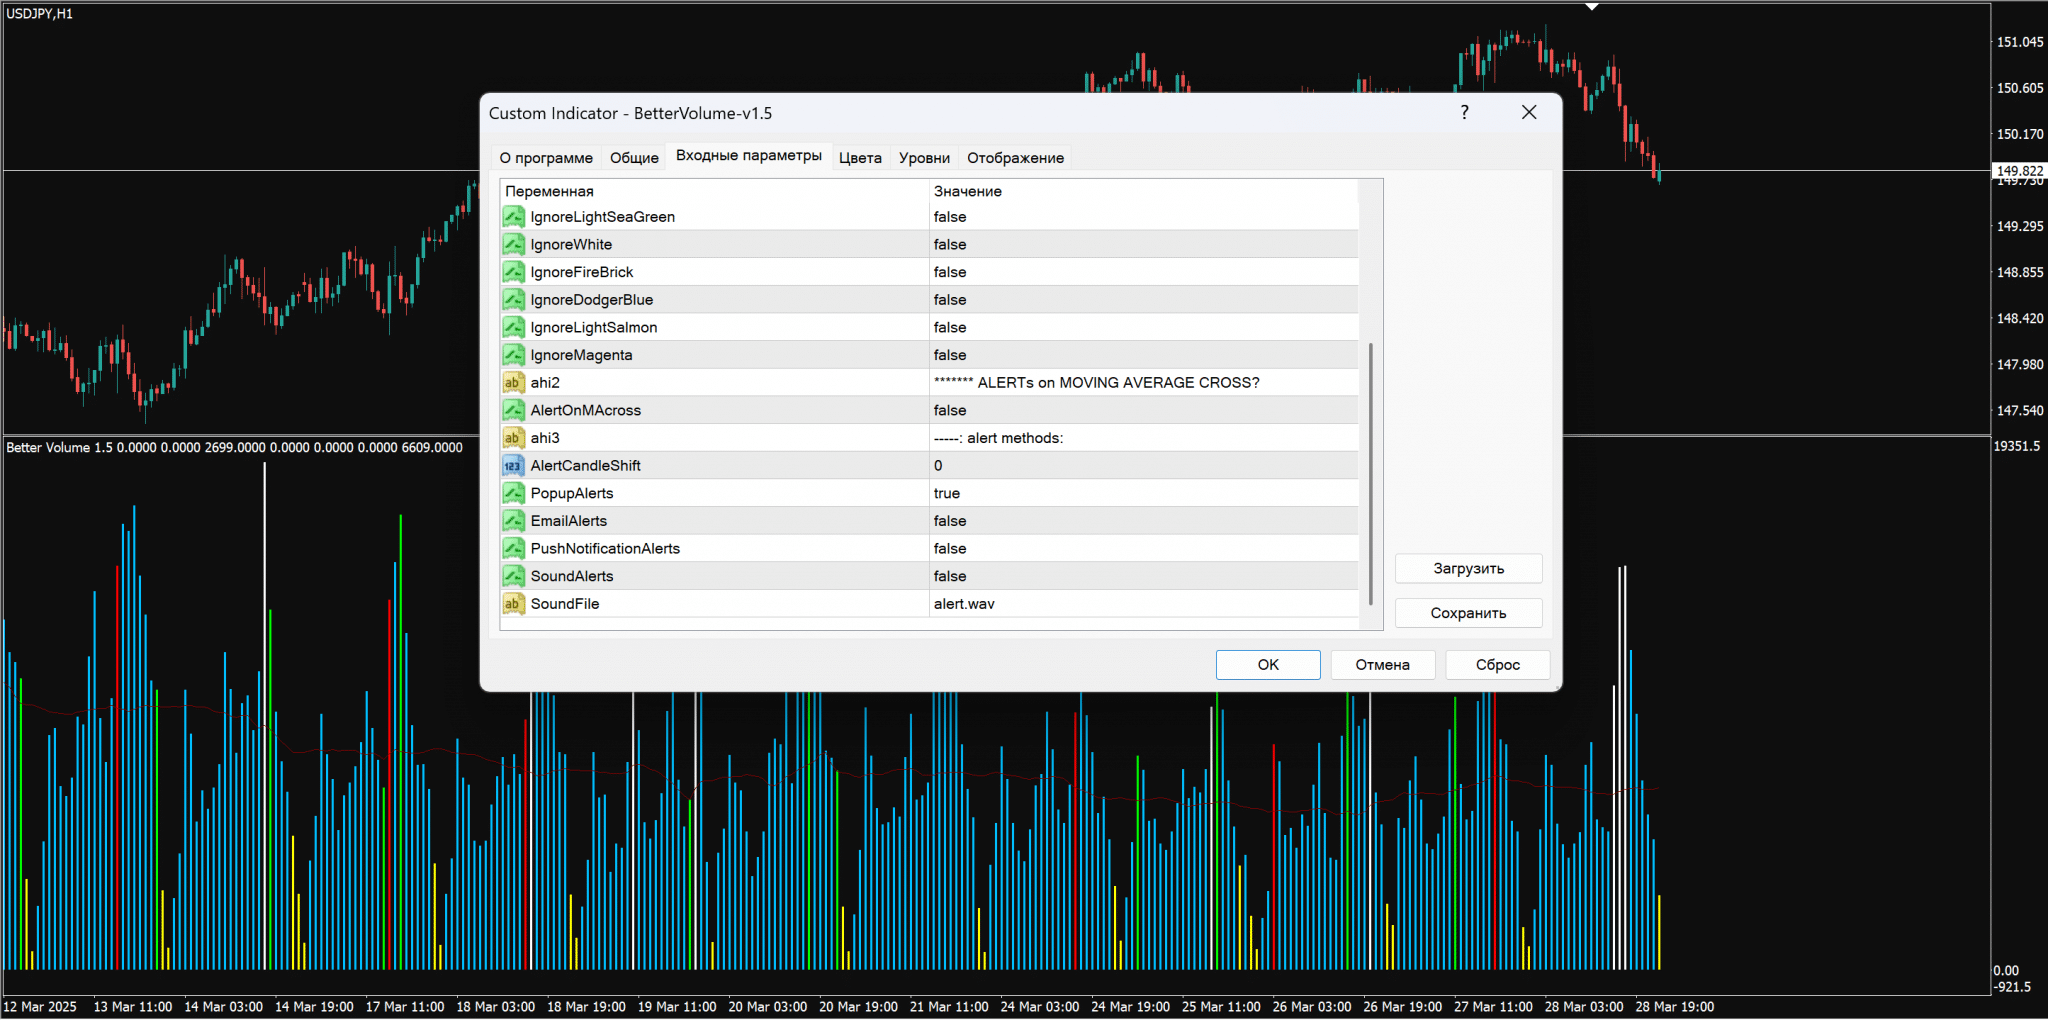Screen dimensions: 2048x1020
Task: Click the chart shift triangle marker
Action: (1592, 7)
